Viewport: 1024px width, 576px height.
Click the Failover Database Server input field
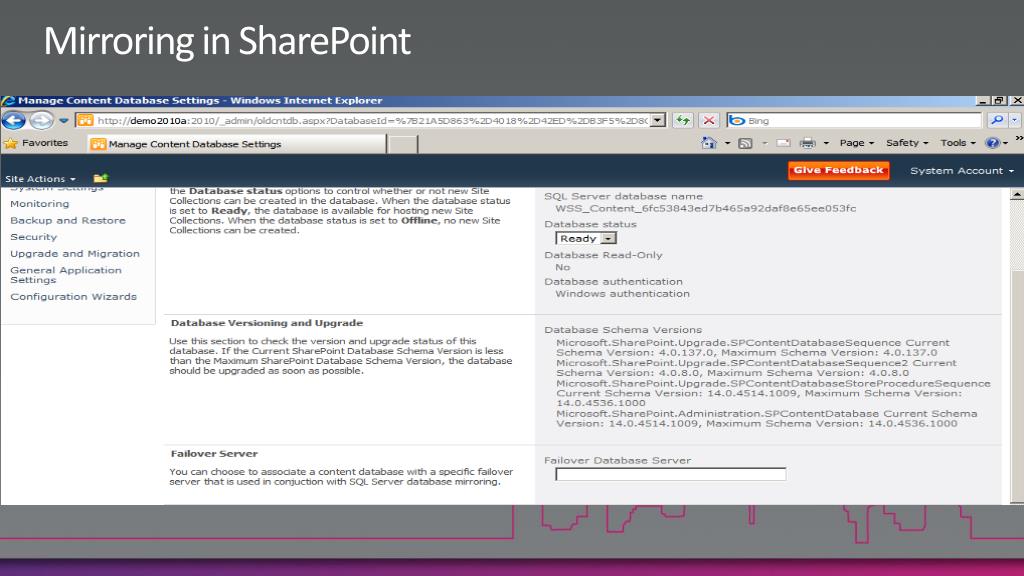tap(671, 474)
